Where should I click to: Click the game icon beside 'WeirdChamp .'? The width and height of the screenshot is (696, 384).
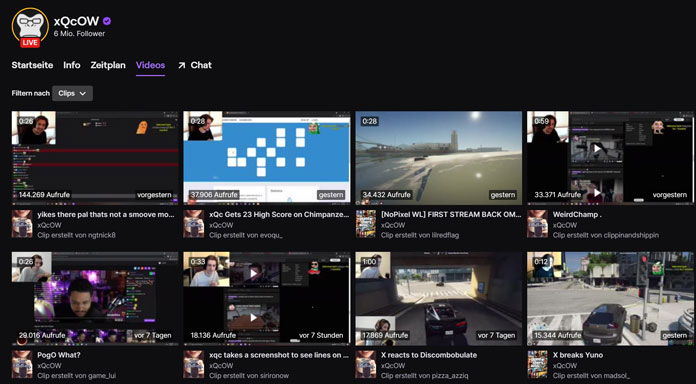pos(538,224)
